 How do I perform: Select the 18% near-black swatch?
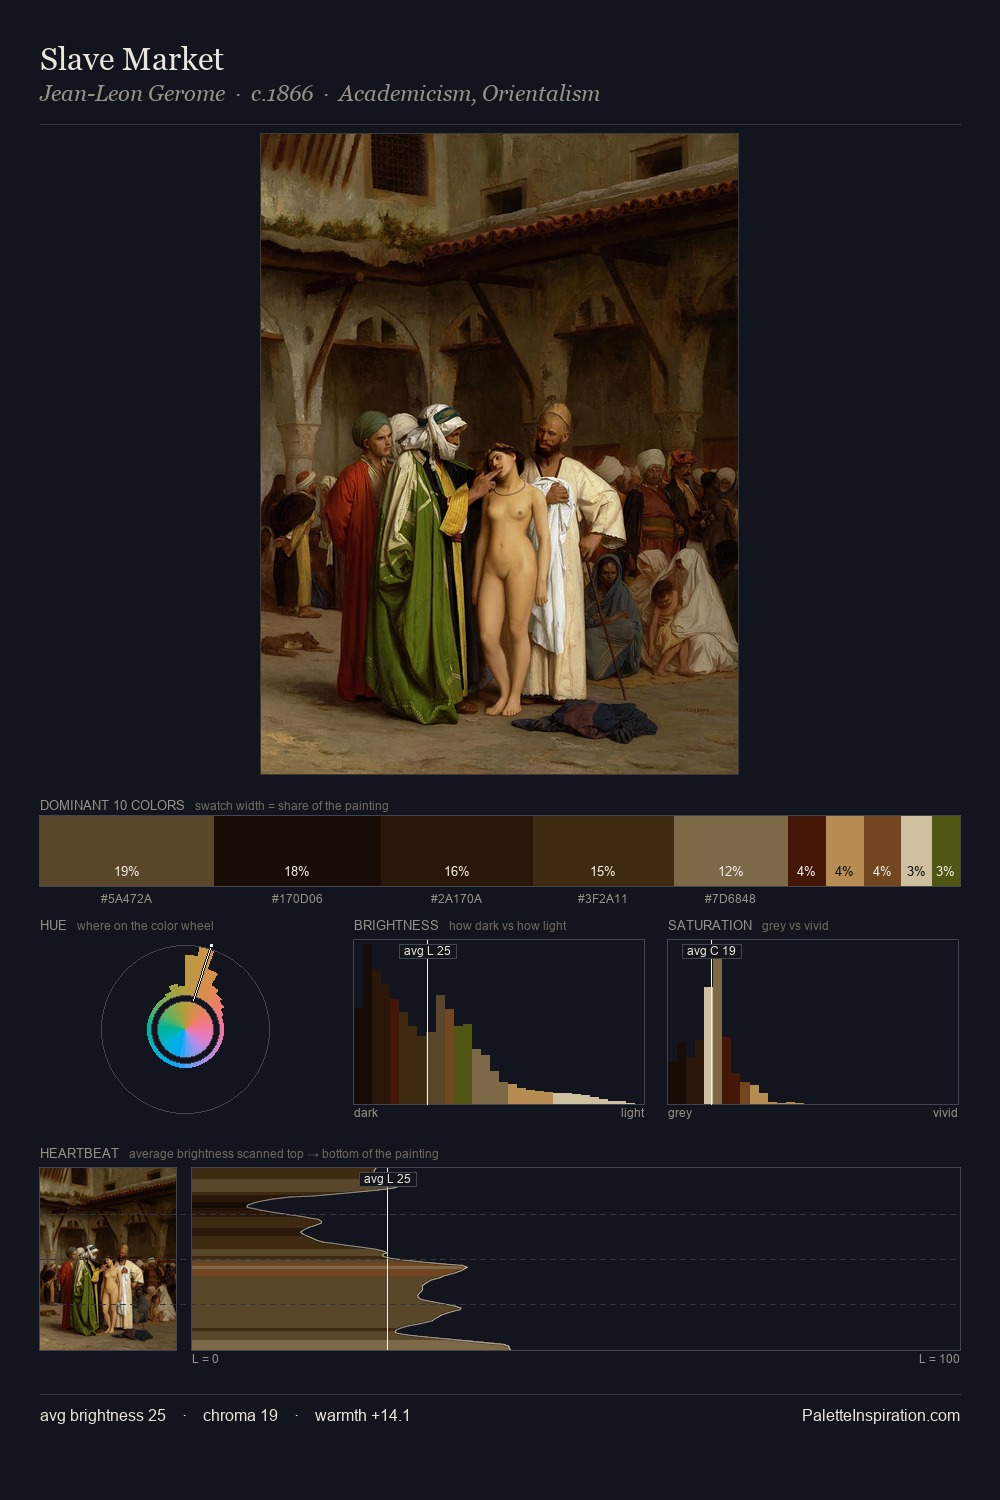point(297,851)
